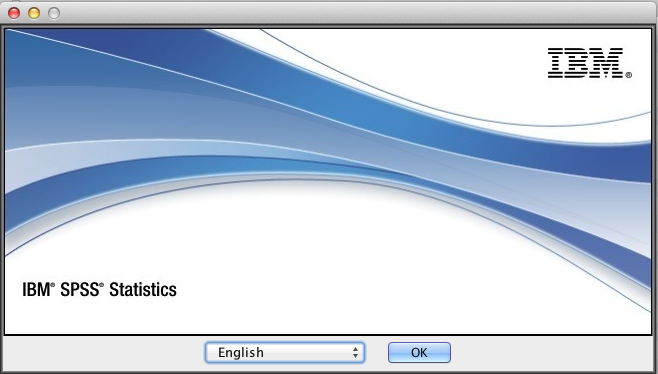Select the word English in the combo box
The width and height of the screenshot is (658, 374).
241,353
